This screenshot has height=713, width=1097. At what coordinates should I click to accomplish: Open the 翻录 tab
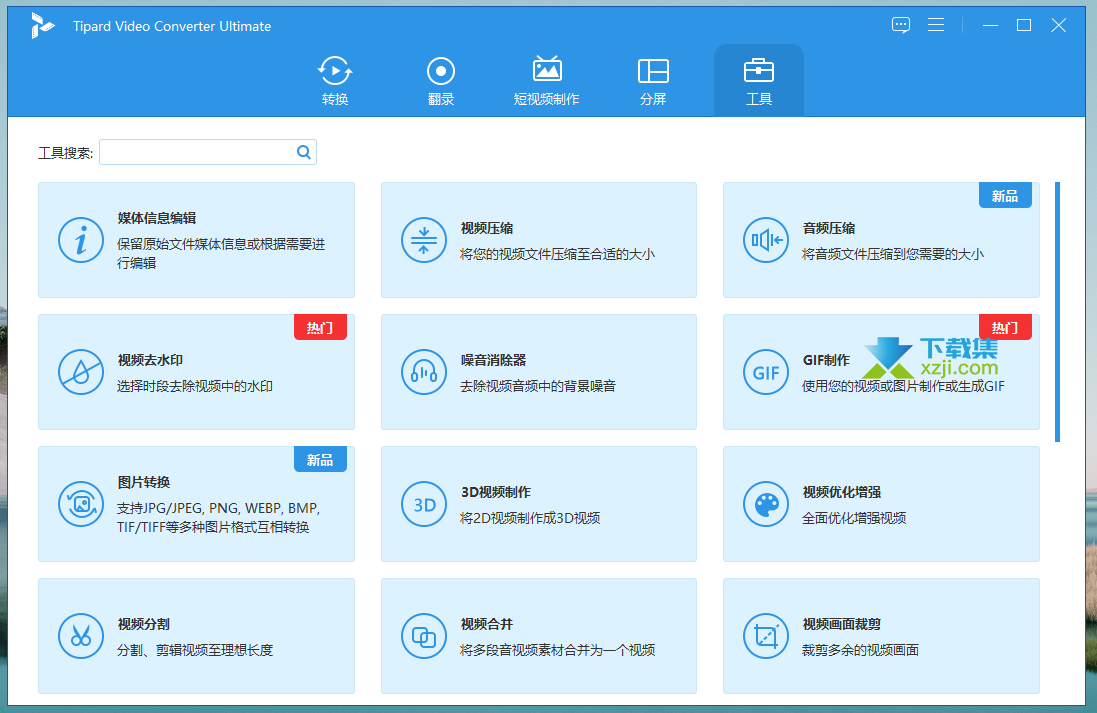pyautogui.click(x=441, y=81)
